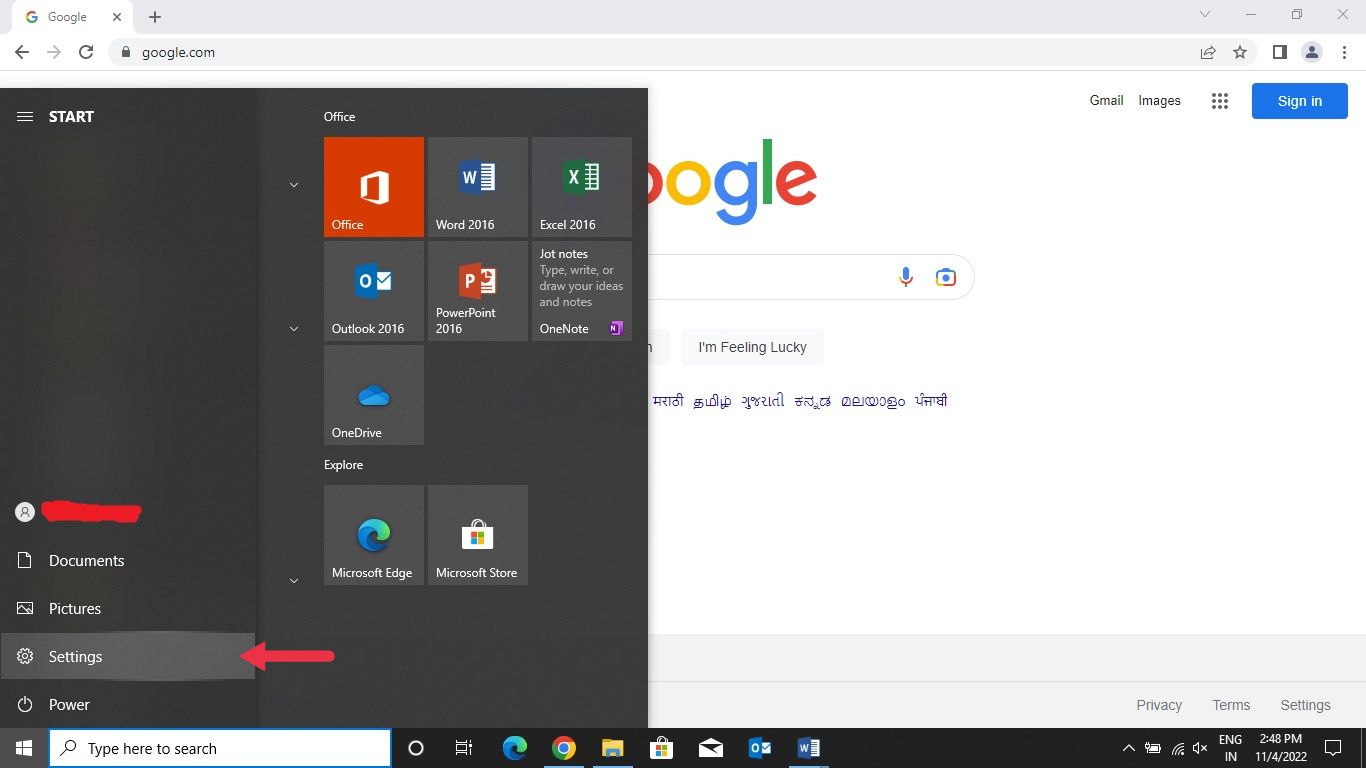Click the START hamburger menu icon
The image size is (1366, 768).
tap(25, 117)
